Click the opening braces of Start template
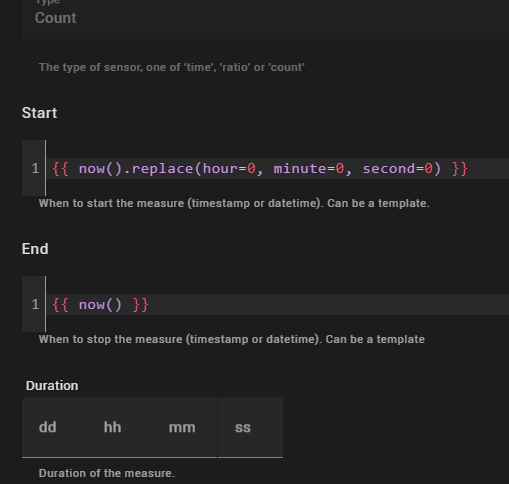 (x=60, y=169)
